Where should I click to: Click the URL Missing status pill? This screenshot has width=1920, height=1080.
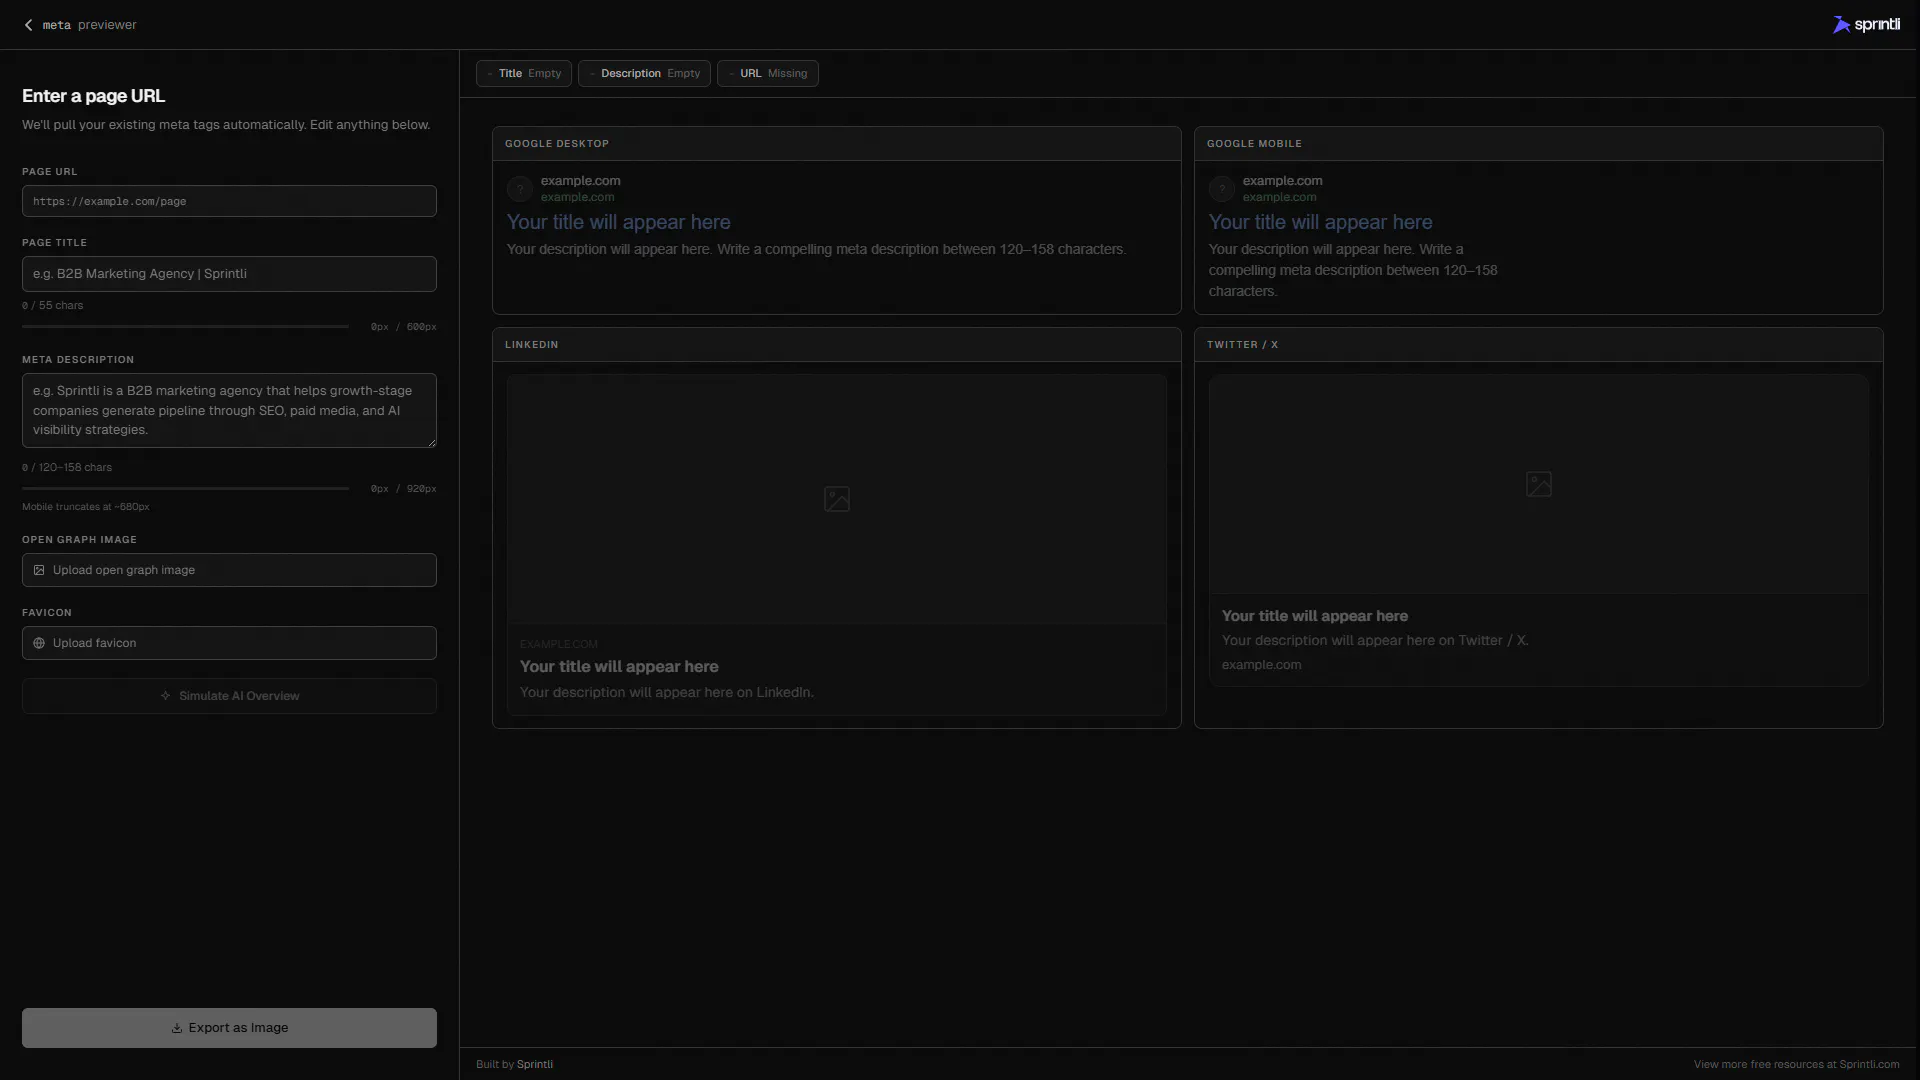point(767,73)
